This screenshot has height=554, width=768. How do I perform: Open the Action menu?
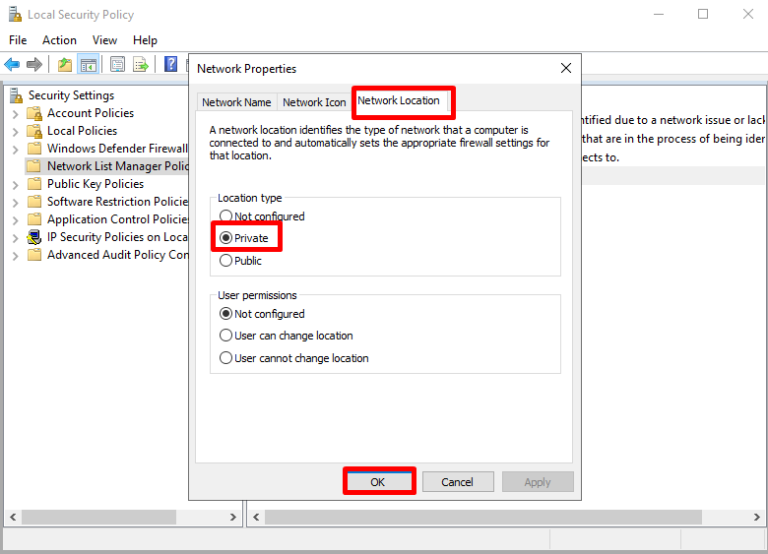click(x=59, y=40)
